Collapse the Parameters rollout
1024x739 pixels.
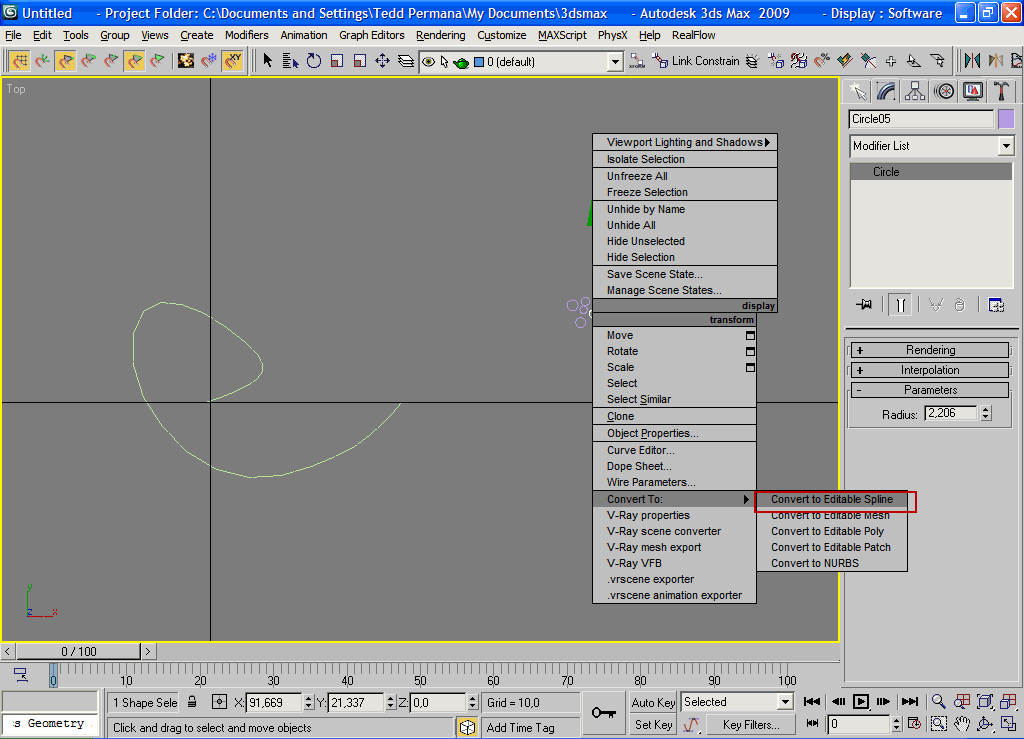tap(930, 390)
